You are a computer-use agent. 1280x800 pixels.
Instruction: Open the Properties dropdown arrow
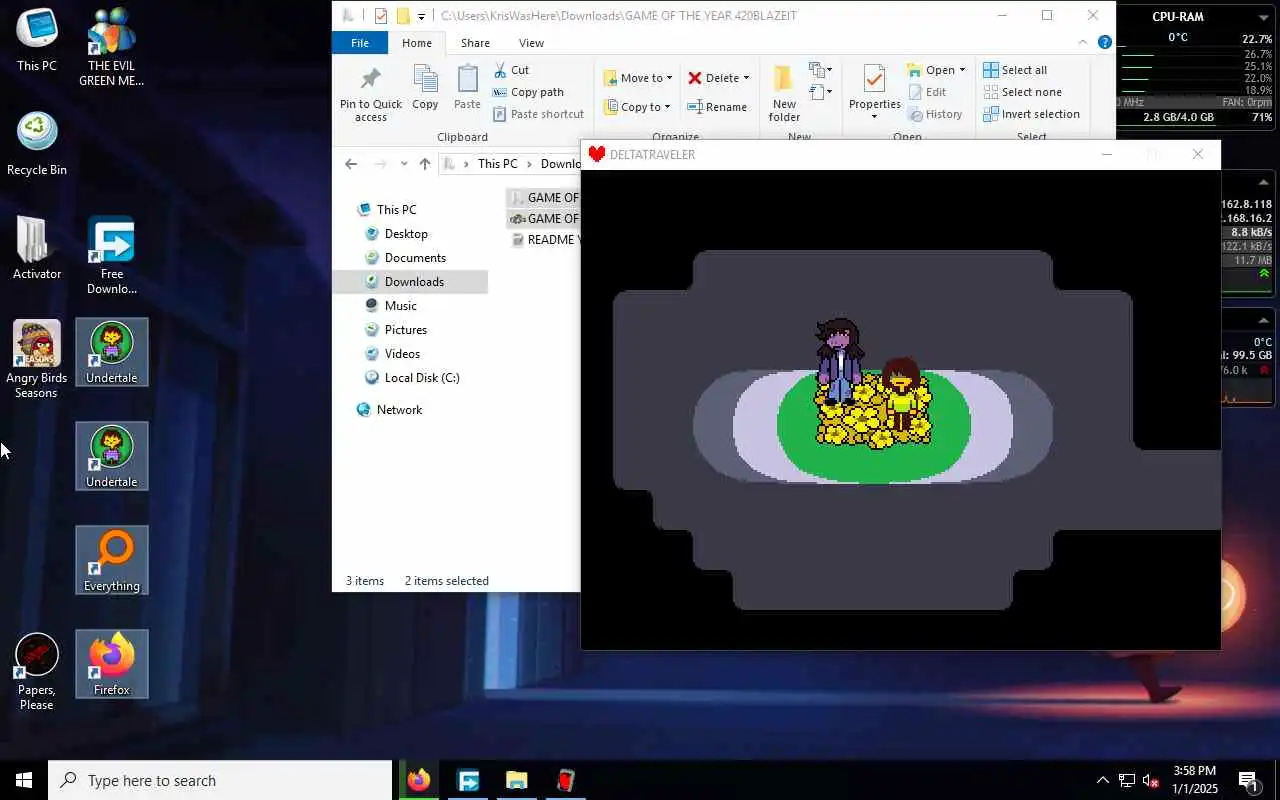[874, 117]
